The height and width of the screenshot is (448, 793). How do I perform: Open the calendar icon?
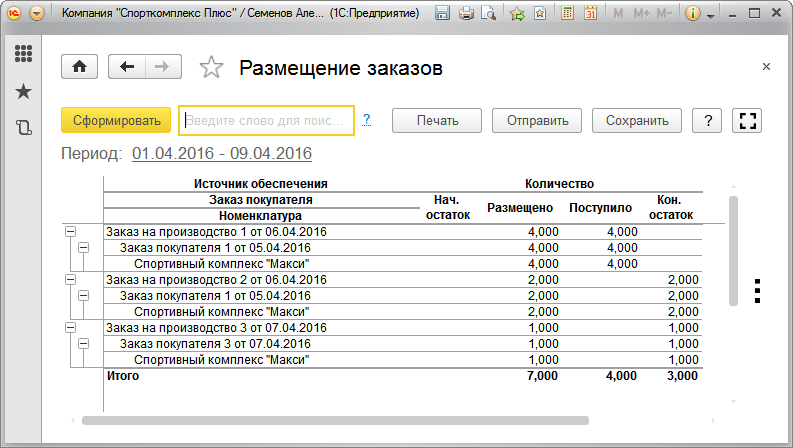[x=590, y=14]
